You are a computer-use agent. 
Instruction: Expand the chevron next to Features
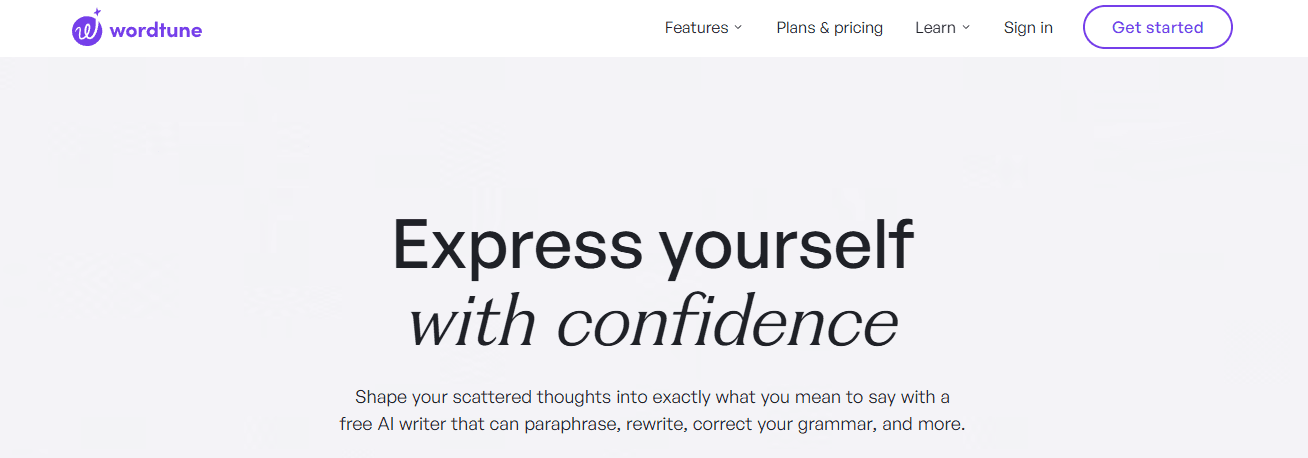[x=738, y=28]
